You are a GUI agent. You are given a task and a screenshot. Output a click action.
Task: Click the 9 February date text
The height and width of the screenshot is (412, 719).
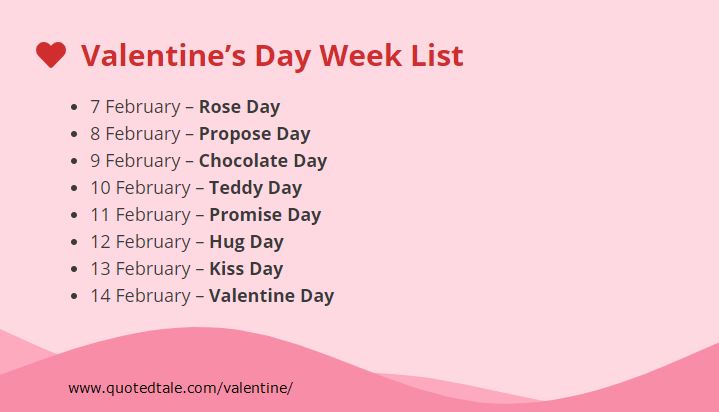click(x=135, y=161)
